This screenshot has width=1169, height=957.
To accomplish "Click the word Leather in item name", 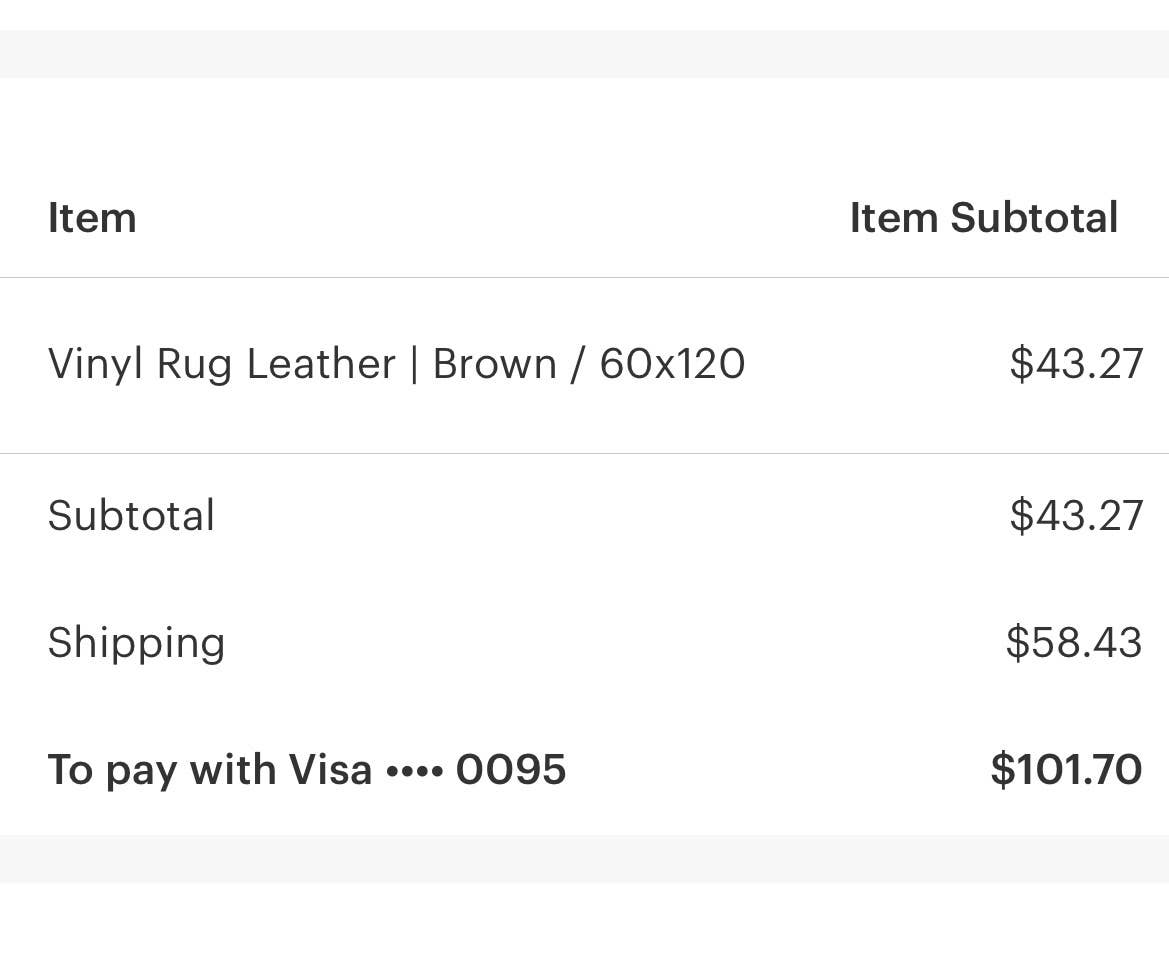I will click(x=321, y=364).
